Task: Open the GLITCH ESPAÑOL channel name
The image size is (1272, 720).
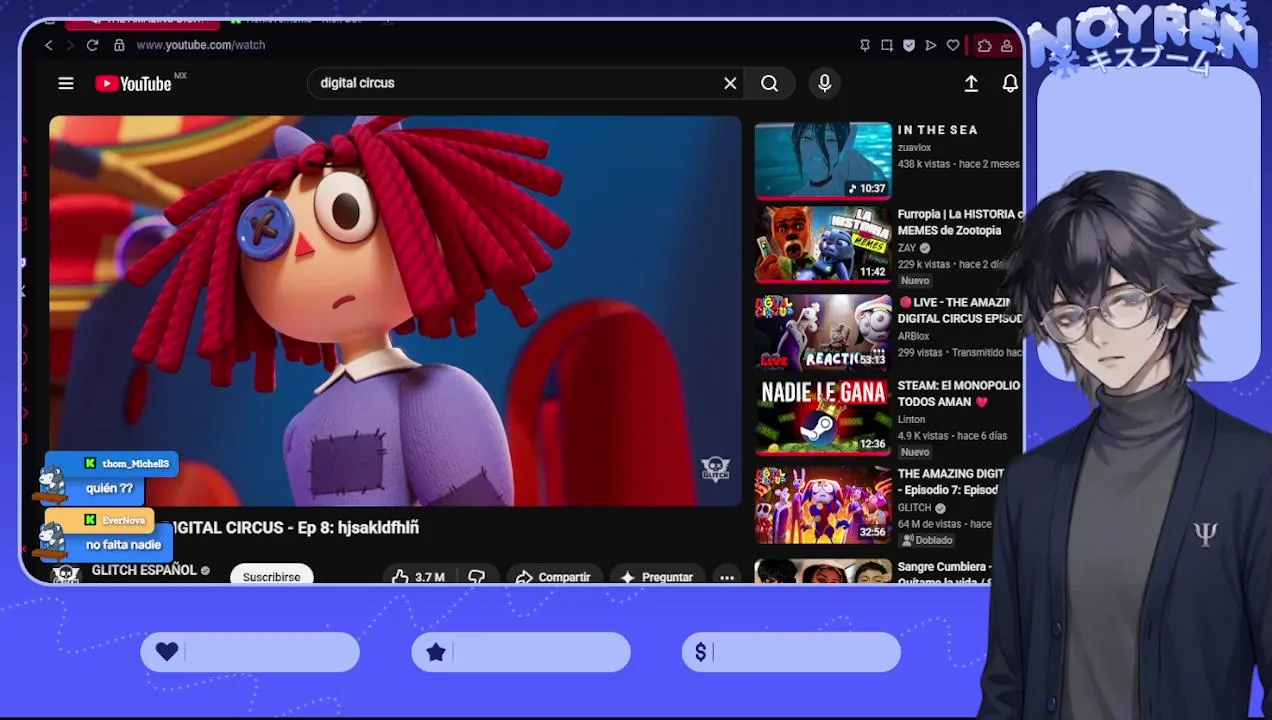Action: coord(144,570)
